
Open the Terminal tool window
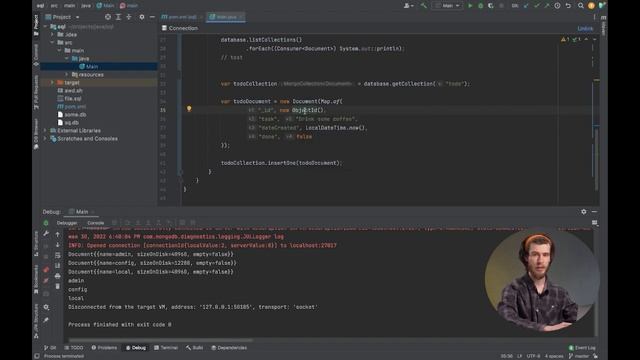(x=166, y=348)
